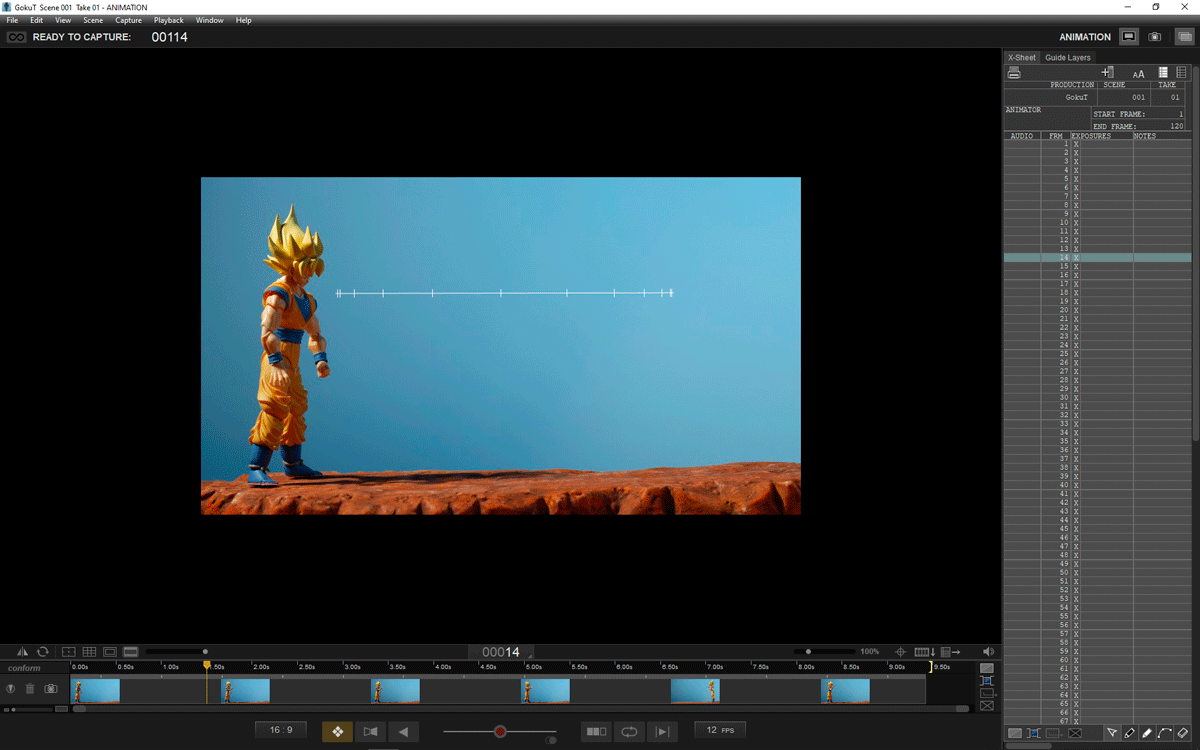Open the 12 FPS frame rate selector
This screenshot has width=1200, height=750.
pos(720,731)
